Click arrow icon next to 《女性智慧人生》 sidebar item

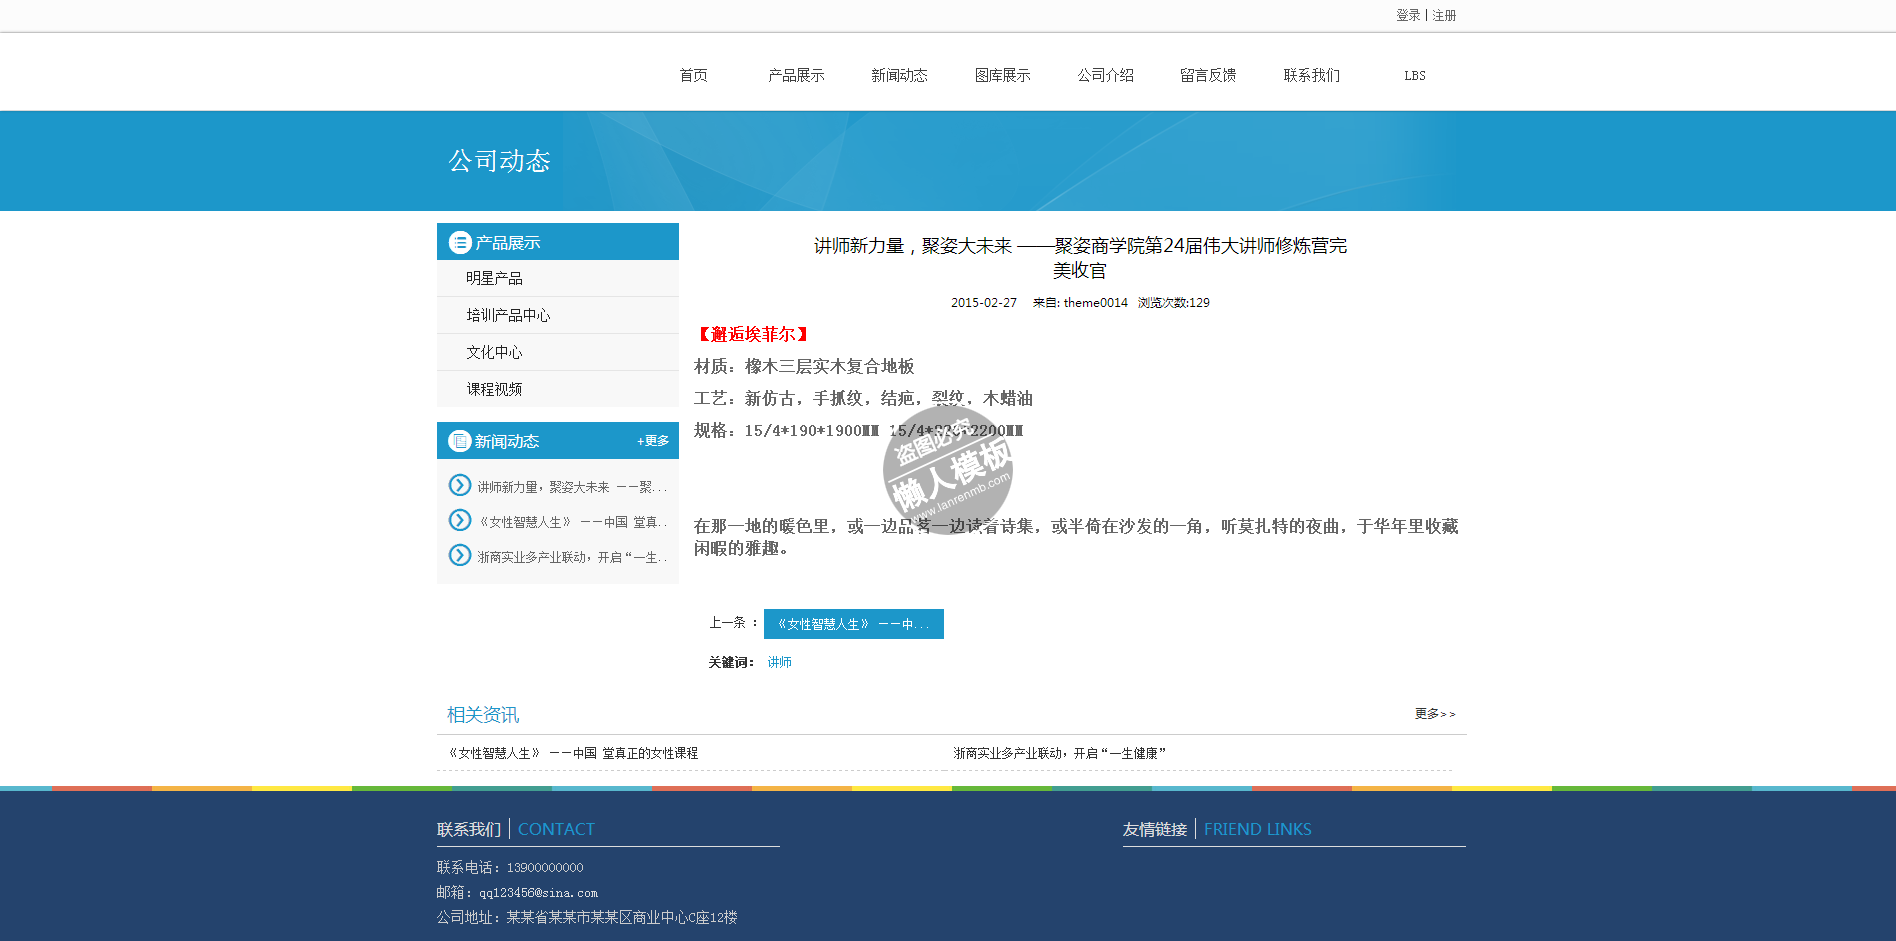click(x=460, y=520)
